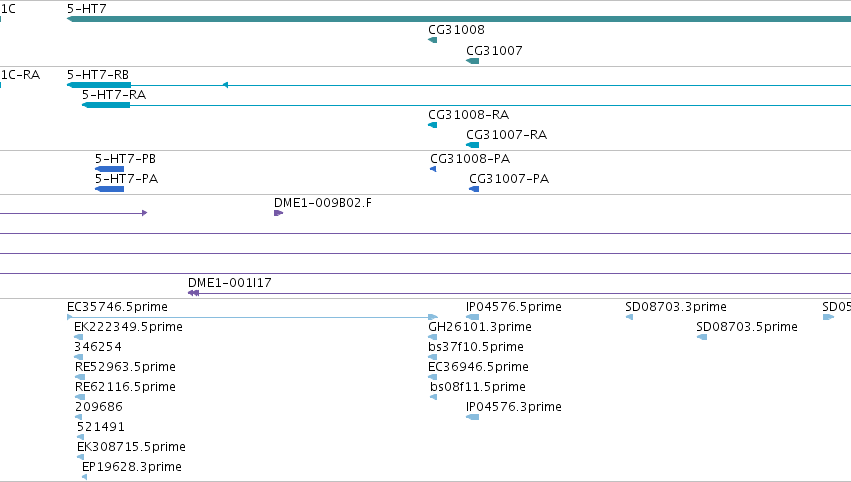Select the 346254 feature label

coord(98,347)
